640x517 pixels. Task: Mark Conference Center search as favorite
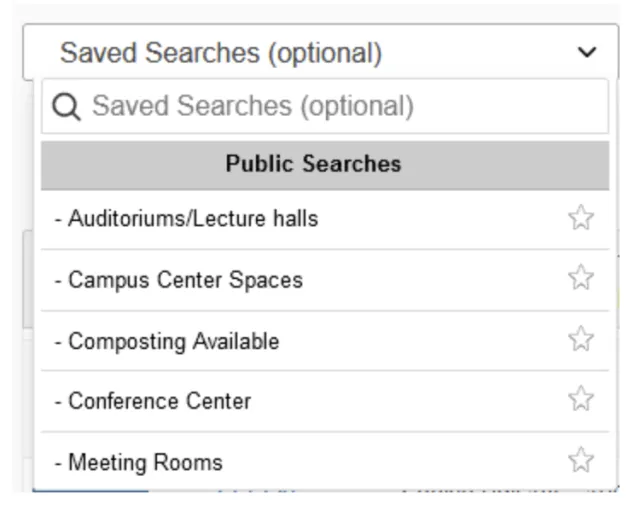coord(581,400)
